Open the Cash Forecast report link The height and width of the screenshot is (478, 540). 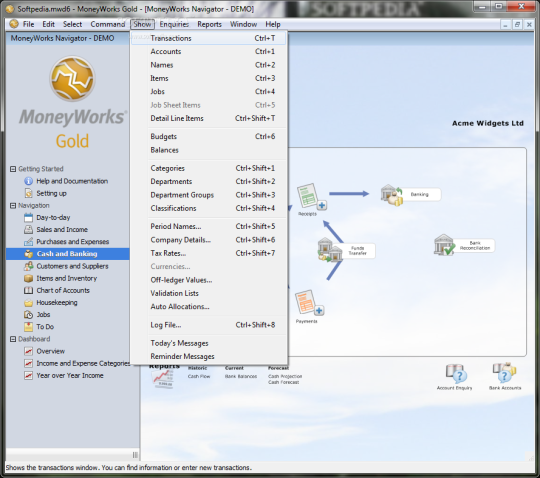pos(283,382)
